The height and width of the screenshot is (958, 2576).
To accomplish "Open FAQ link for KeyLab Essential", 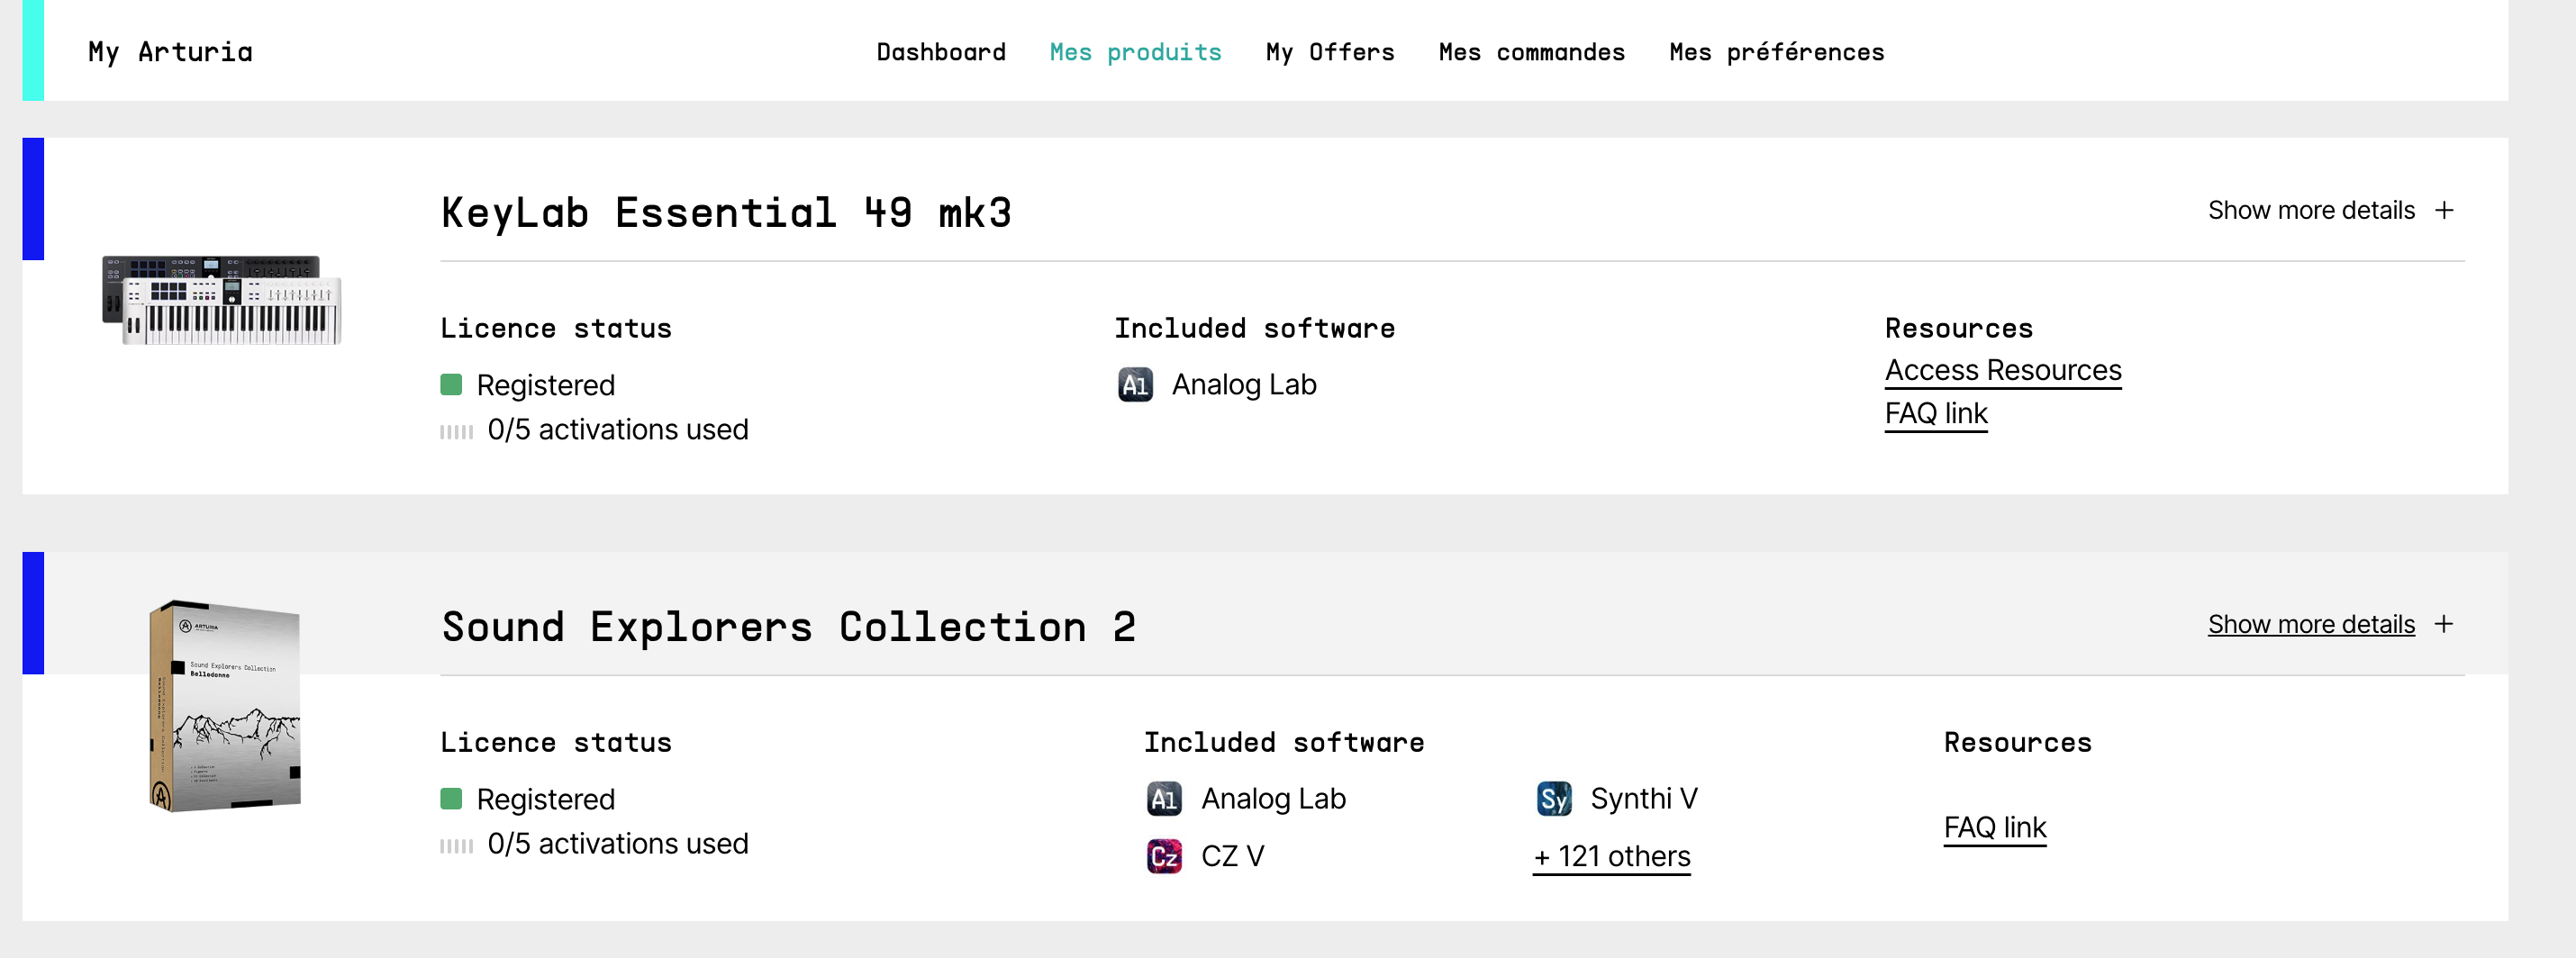I will click(1936, 414).
